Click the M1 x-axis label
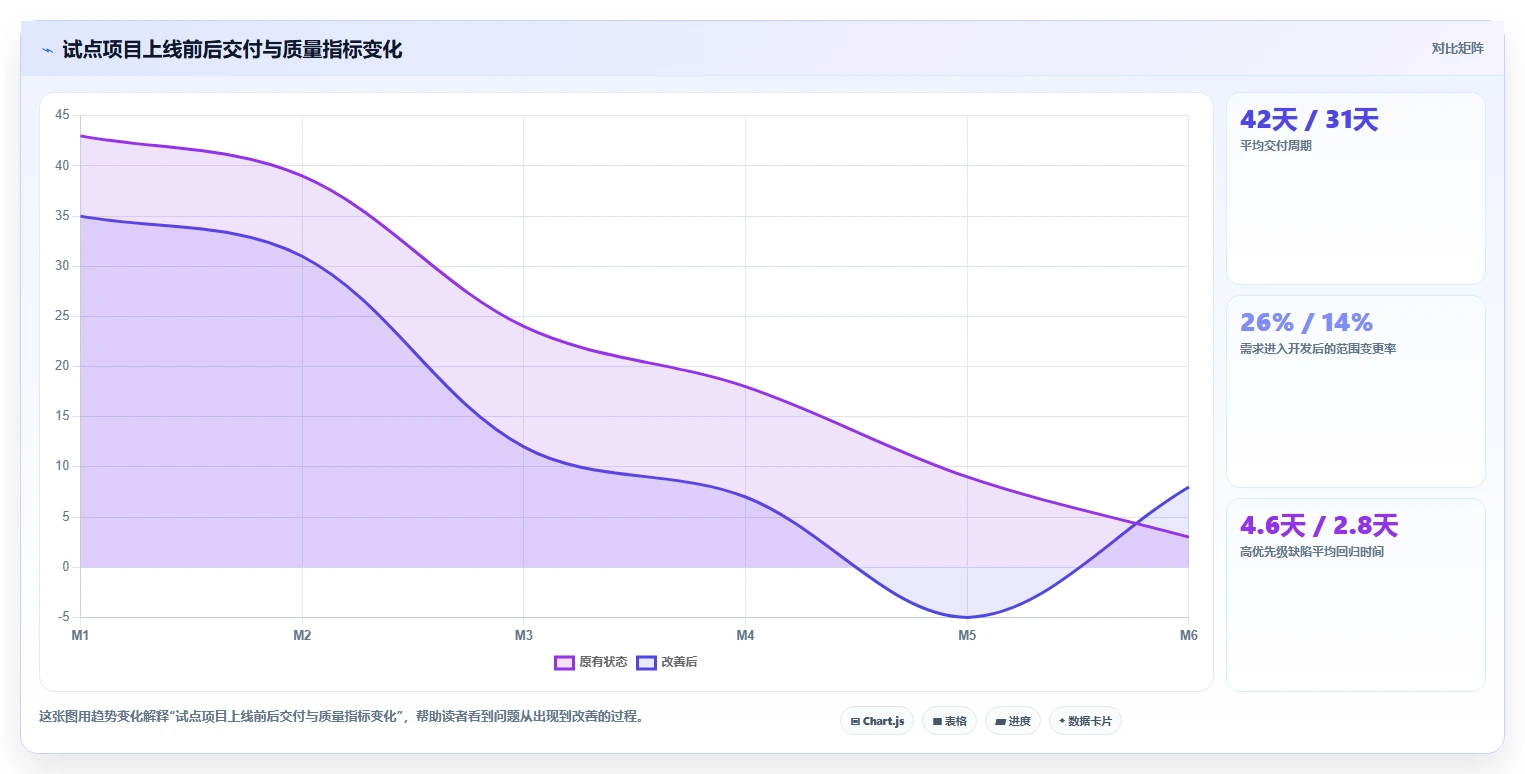This screenshot has width=1525, height=774. tap(80, 635)
